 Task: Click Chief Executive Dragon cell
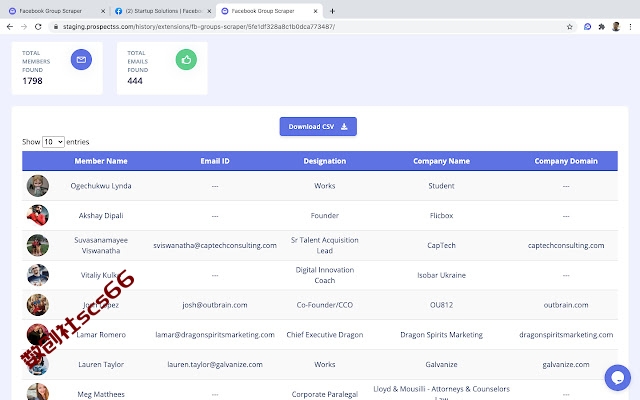tap(324, 335)
